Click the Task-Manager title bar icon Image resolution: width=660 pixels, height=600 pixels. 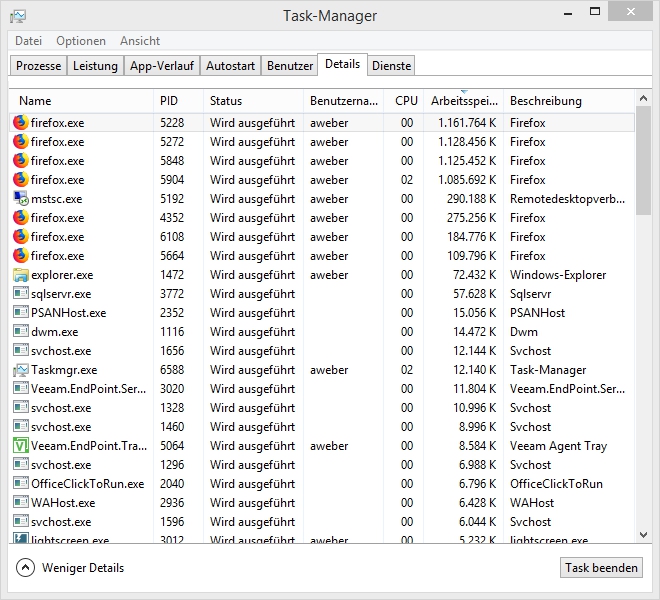pos(17,15)
